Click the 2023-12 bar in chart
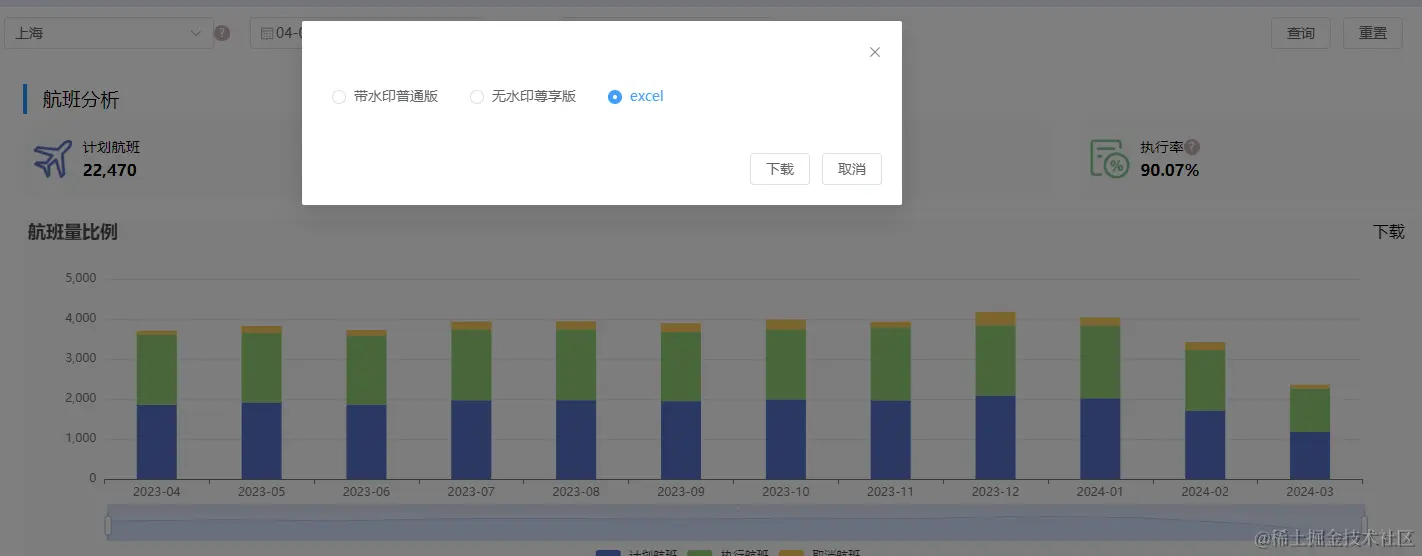 (995, 396)
